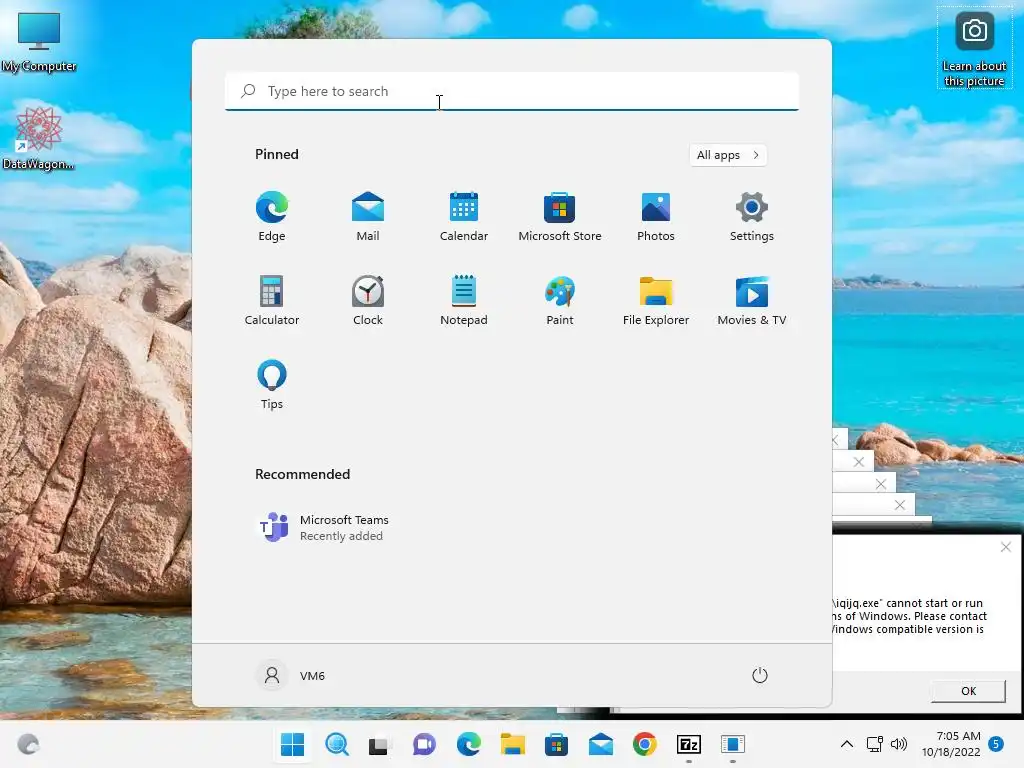This screenshot has height=768, width=1024.
Task: Close the iqijq.exe error dialog
Action: click(1006, 547)
